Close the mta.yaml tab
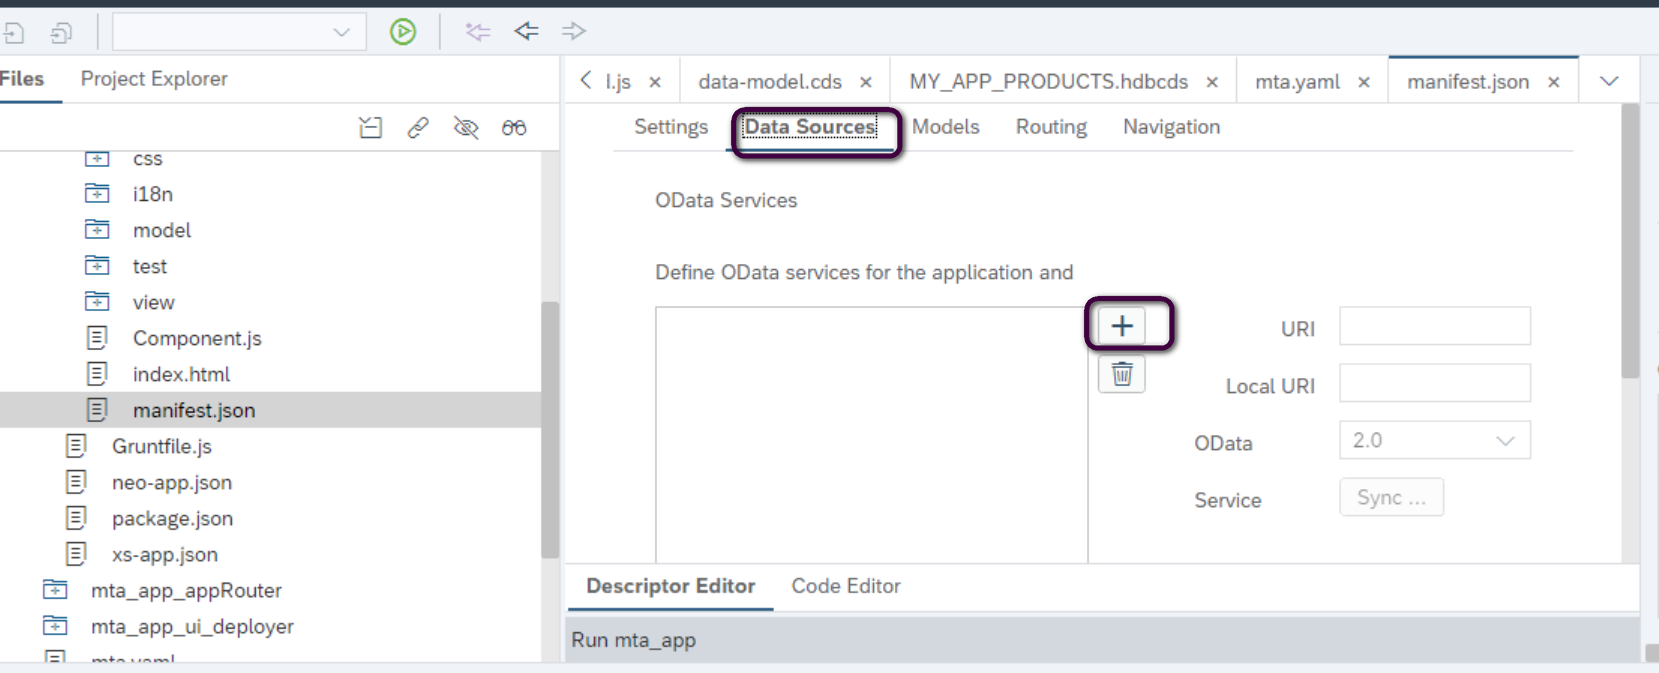Screen dimensions: 1659x673 tap(1364, 83)
